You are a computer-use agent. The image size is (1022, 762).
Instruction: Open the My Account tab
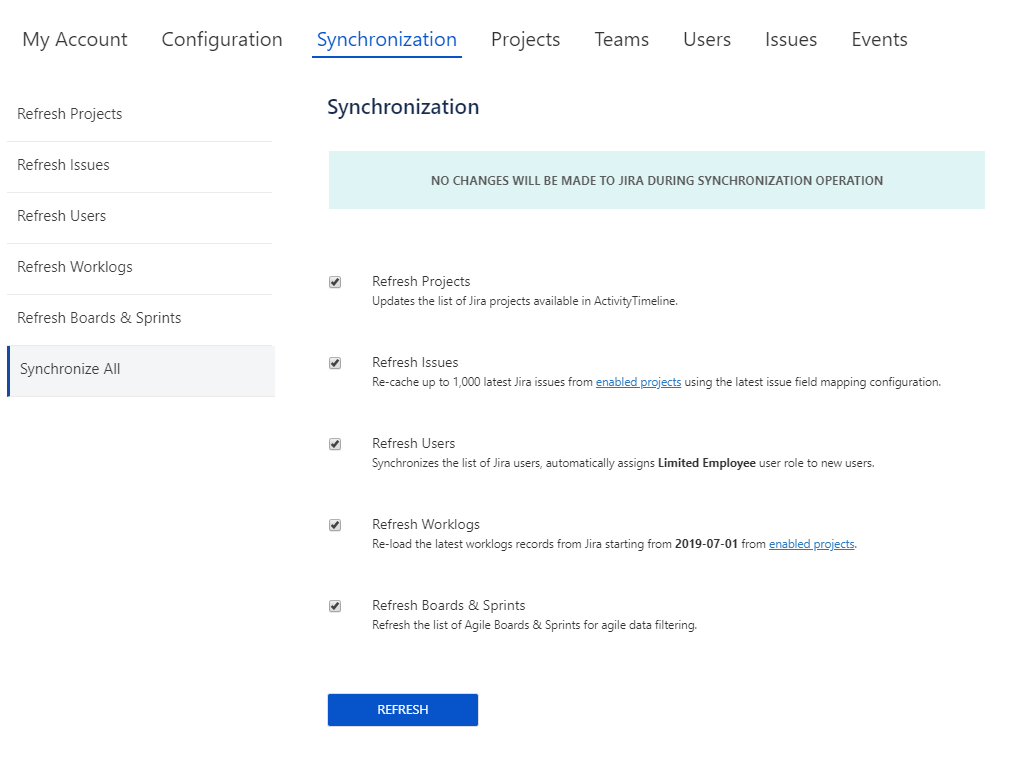point(75,40)
